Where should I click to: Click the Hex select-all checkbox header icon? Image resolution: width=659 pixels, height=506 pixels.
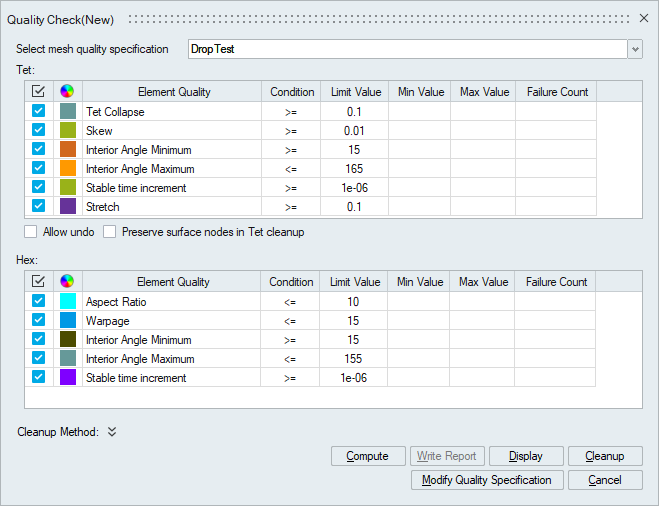39,282
